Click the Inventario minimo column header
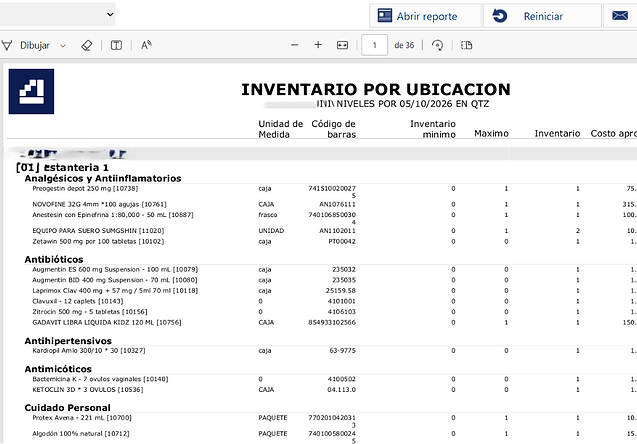Viewport: 637px width, 444px height. 433,129
